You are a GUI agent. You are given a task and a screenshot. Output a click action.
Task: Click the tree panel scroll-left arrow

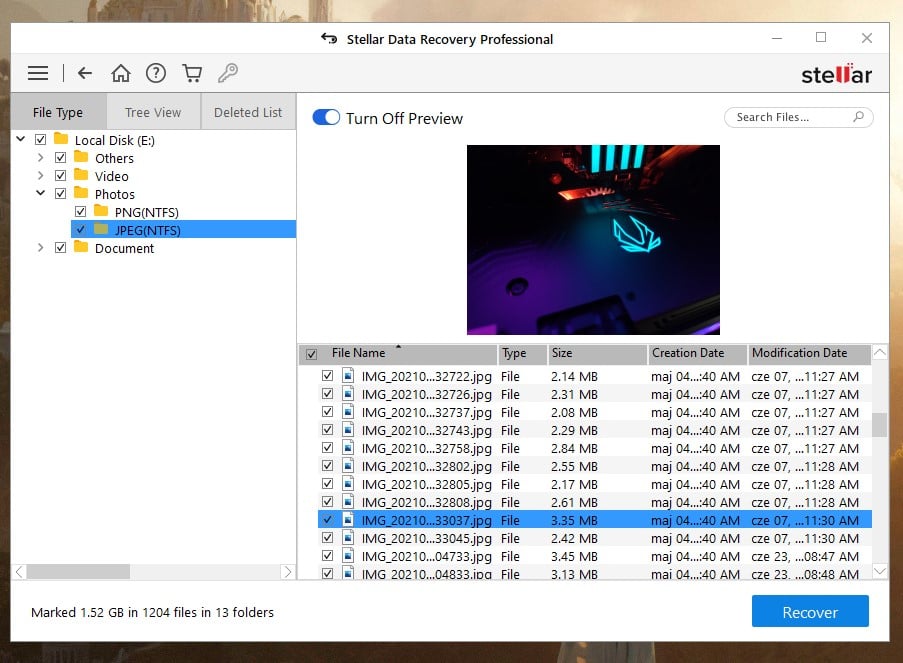coord(20,571)
